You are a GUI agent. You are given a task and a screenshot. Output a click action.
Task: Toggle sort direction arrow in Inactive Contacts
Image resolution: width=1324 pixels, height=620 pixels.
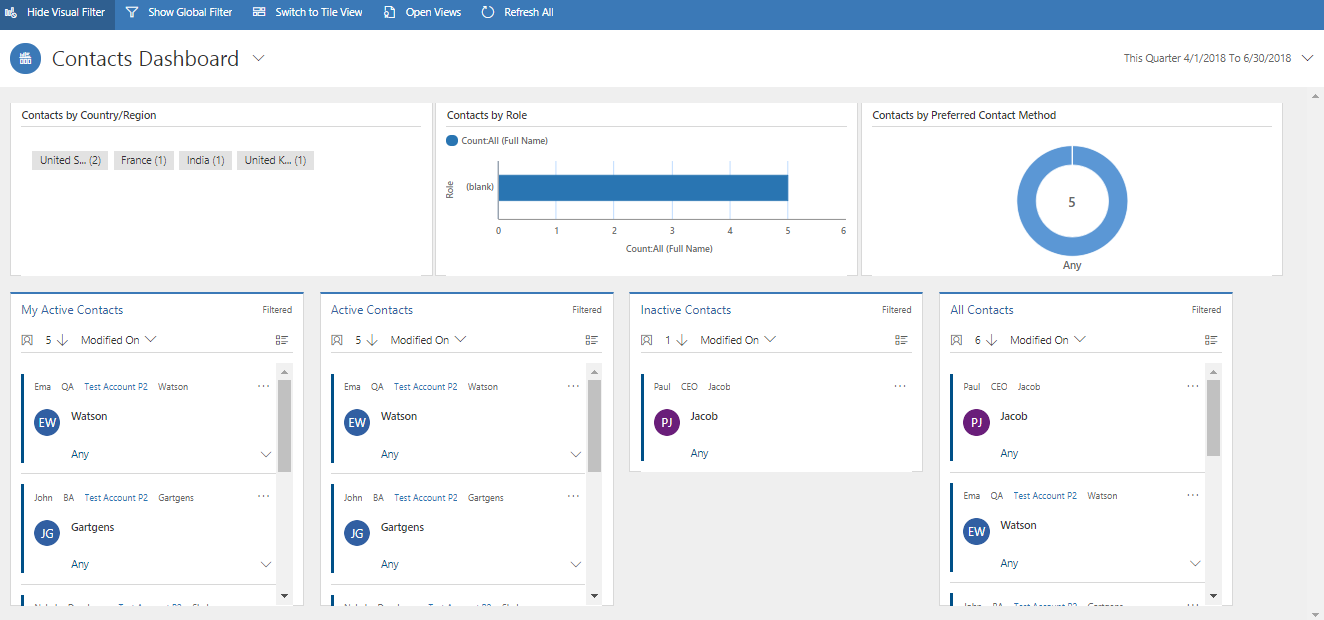click(x=682, y=340)
